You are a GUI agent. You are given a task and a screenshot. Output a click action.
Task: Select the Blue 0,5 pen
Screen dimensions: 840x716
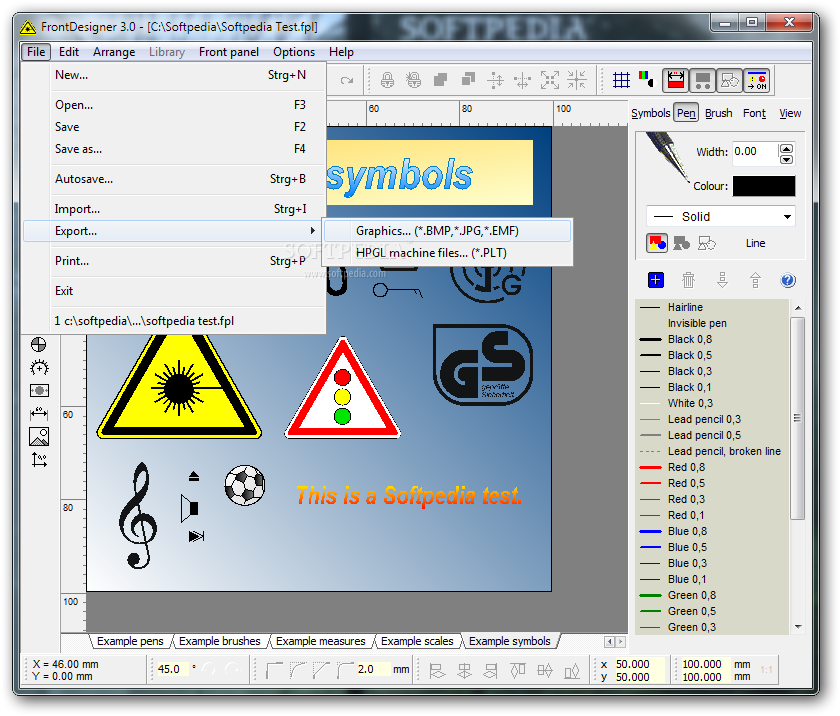click(712, 547)
